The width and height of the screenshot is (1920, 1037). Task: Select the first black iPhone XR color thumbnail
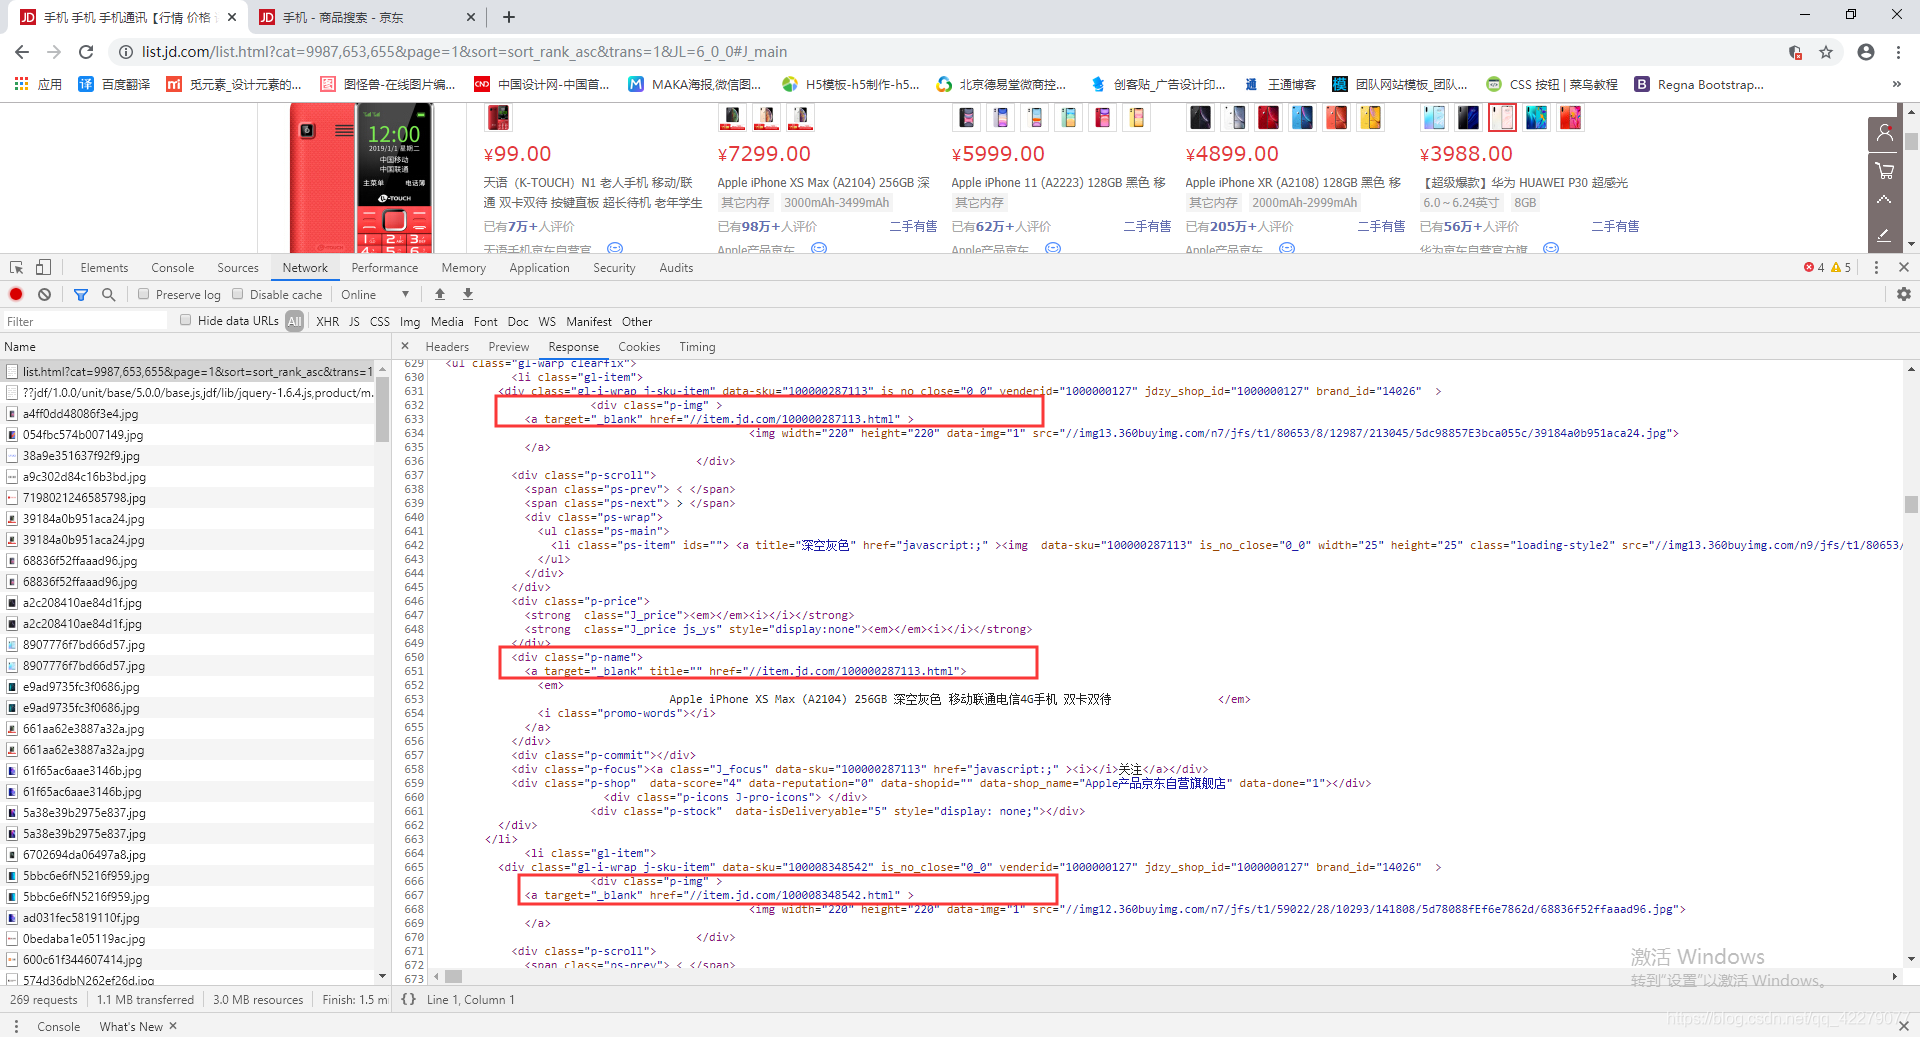click(x=1200, y=118)
